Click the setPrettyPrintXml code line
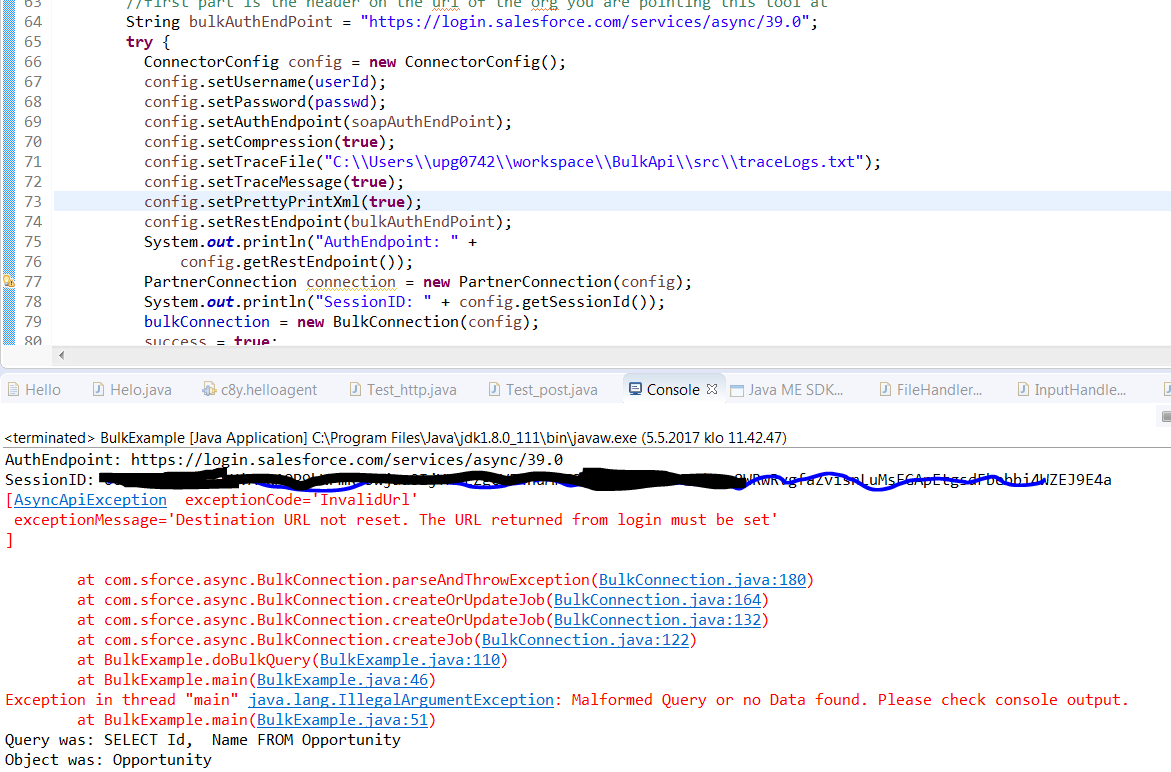 (283, 202)
